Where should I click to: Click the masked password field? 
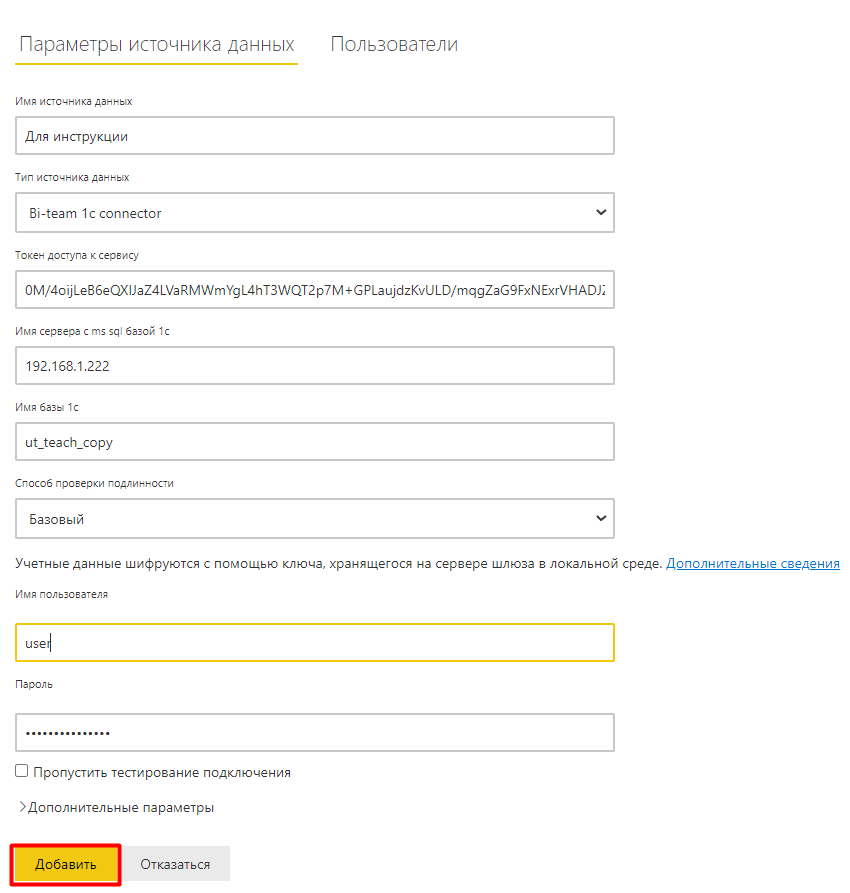(315, 732)
